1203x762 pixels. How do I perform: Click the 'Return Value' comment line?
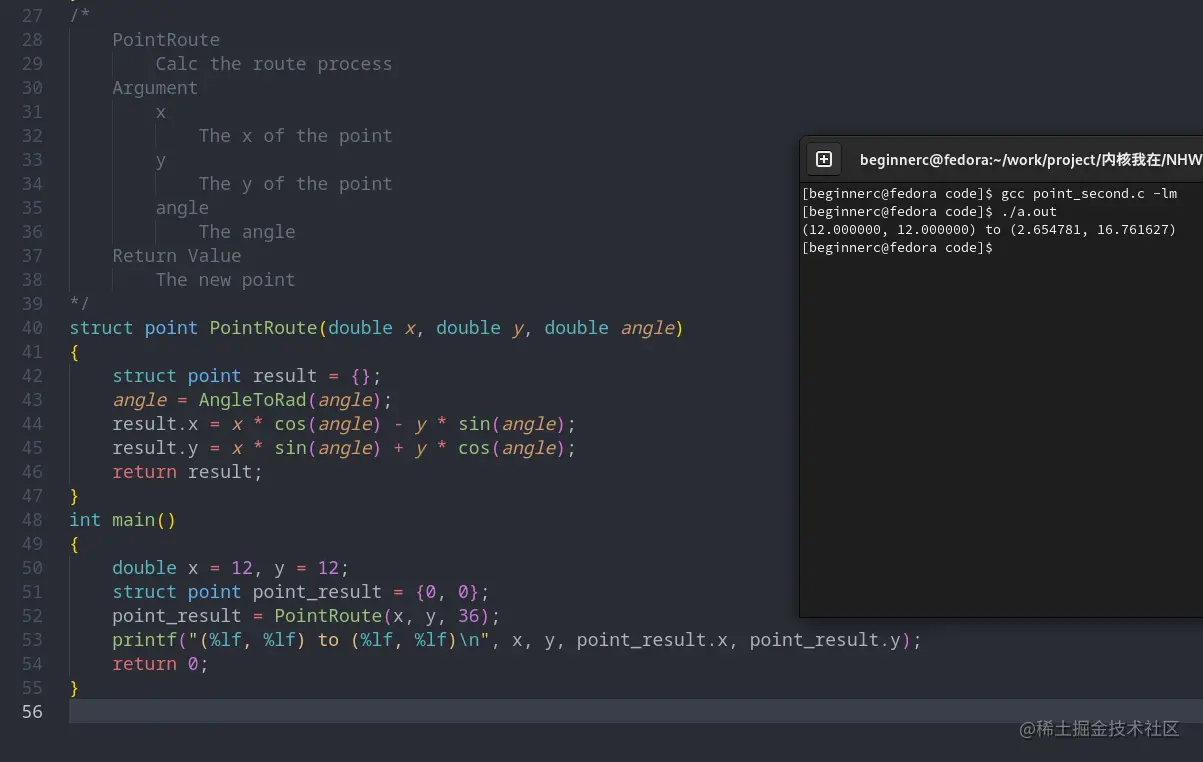click(177, 256)
